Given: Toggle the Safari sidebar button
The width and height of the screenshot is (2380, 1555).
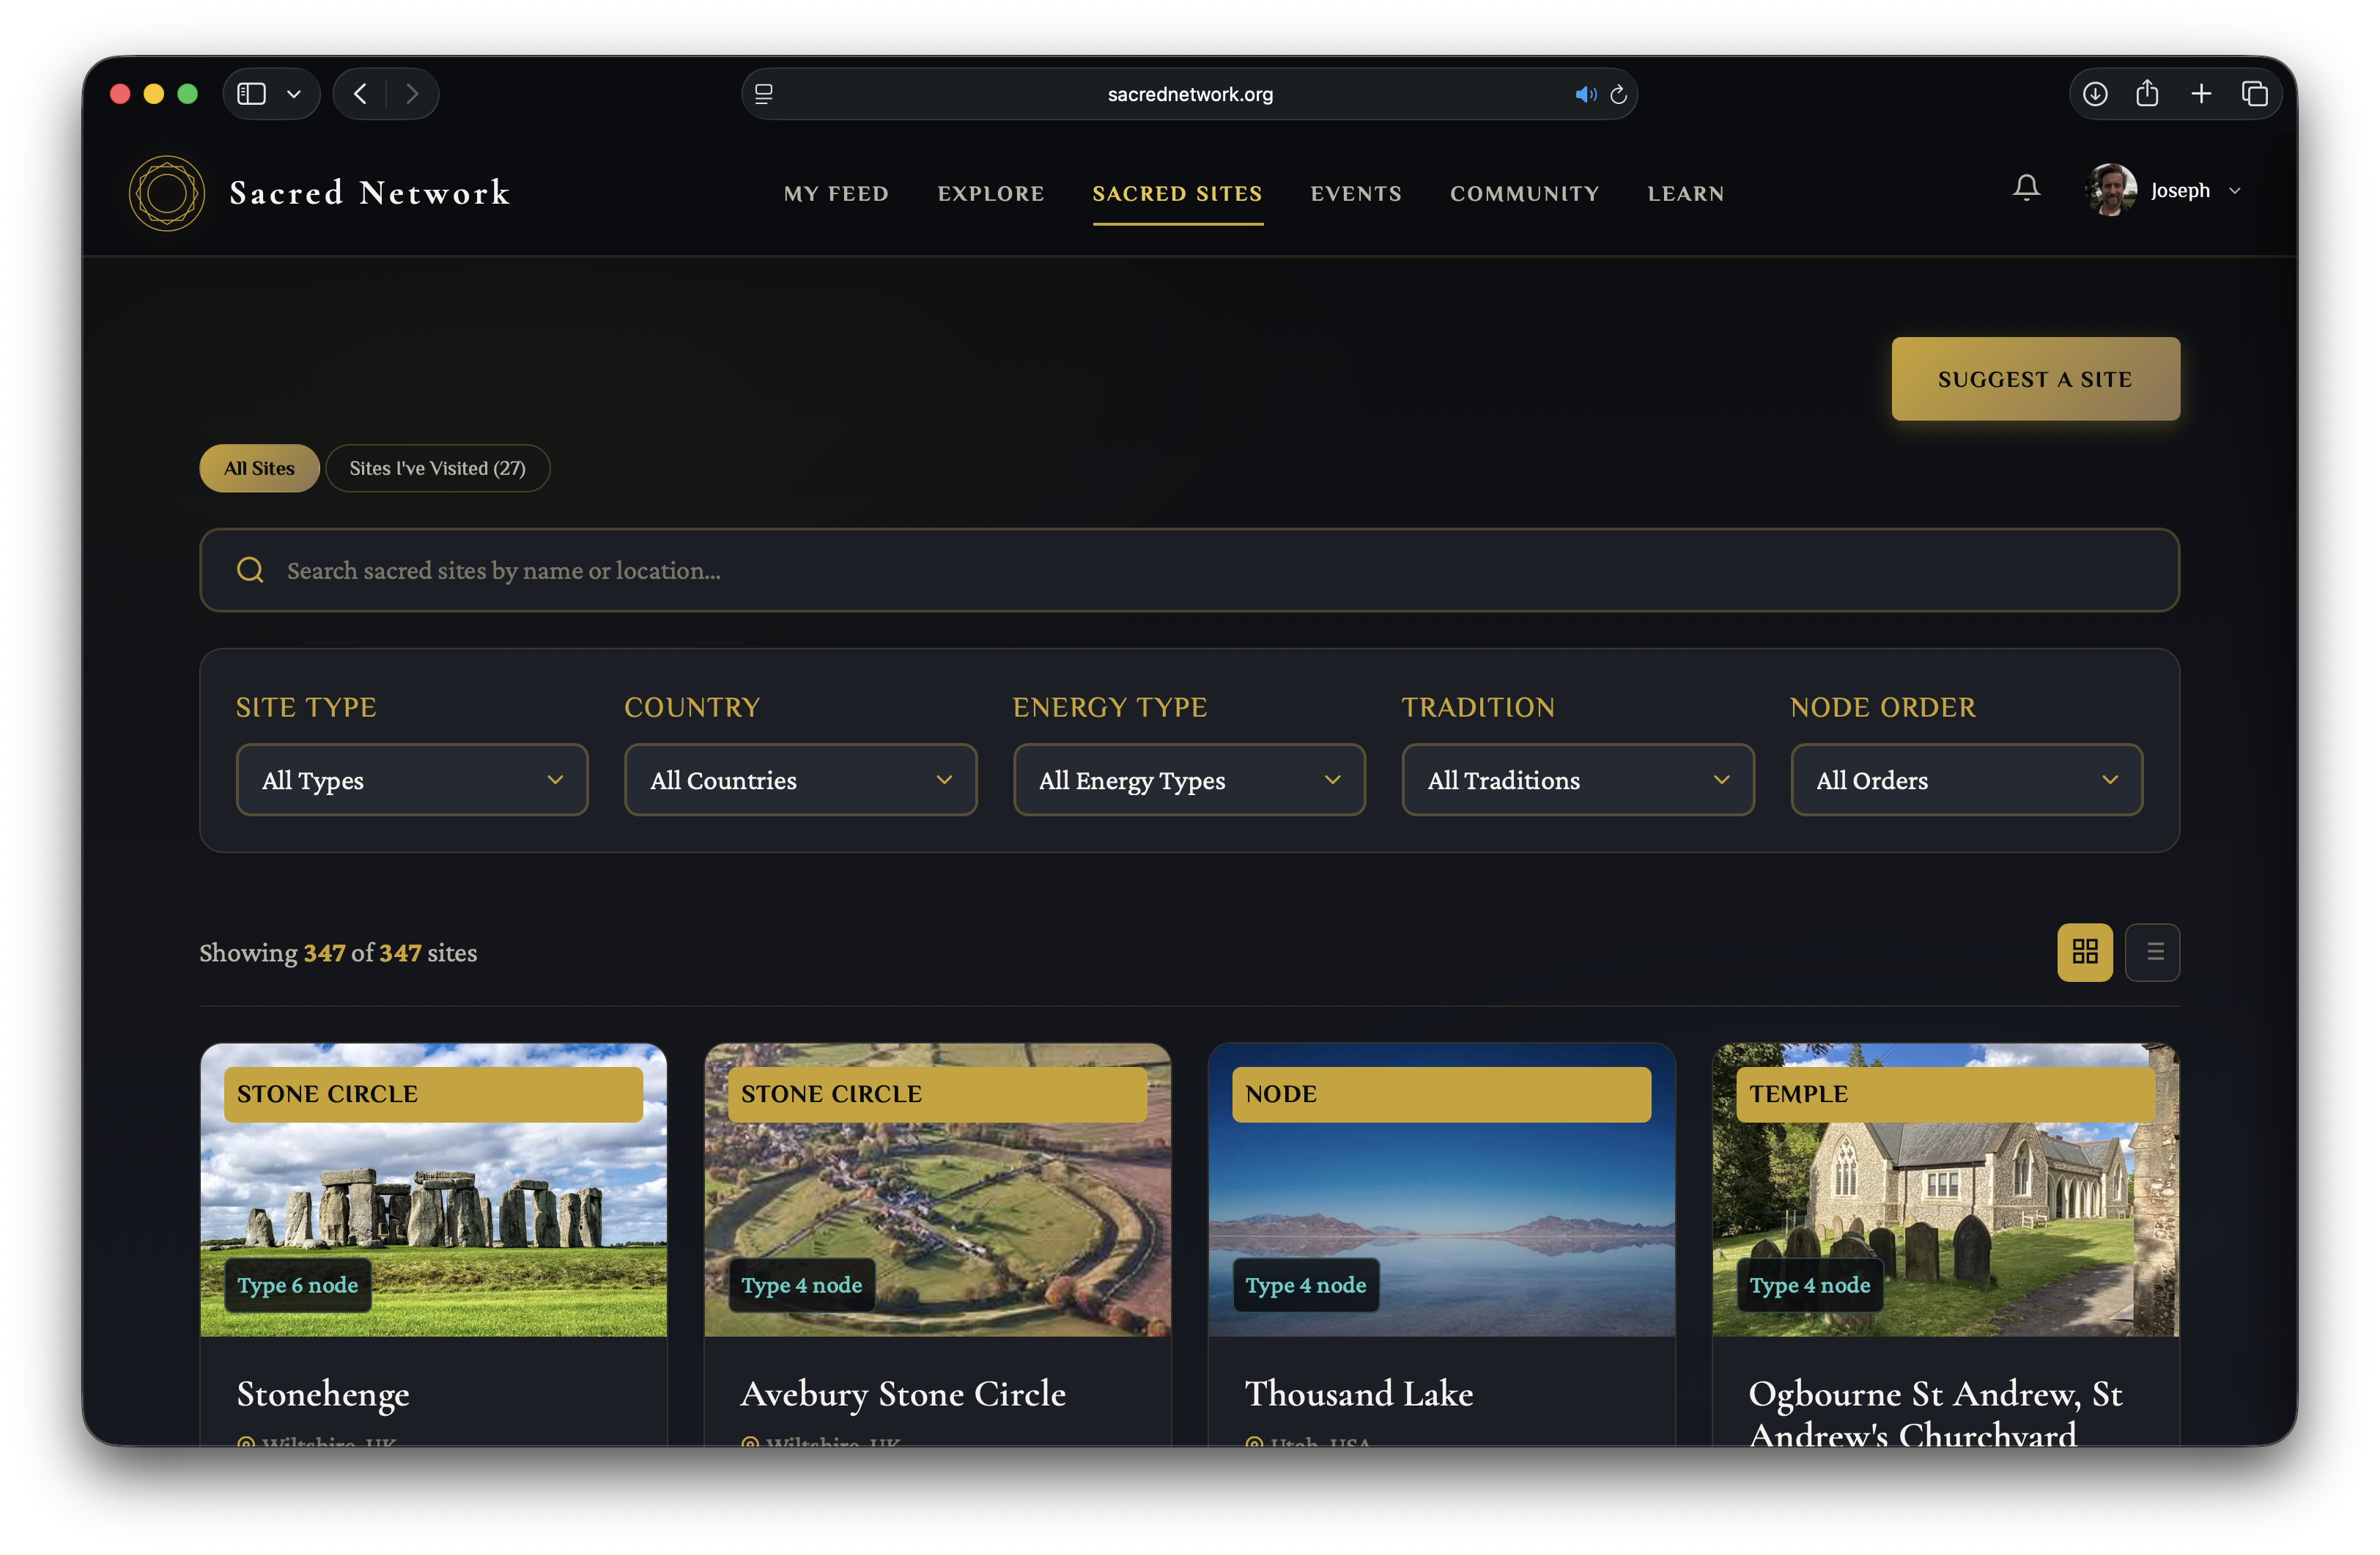Looking at the screenshot, I should pyautogui.click(x=251, y=94).
